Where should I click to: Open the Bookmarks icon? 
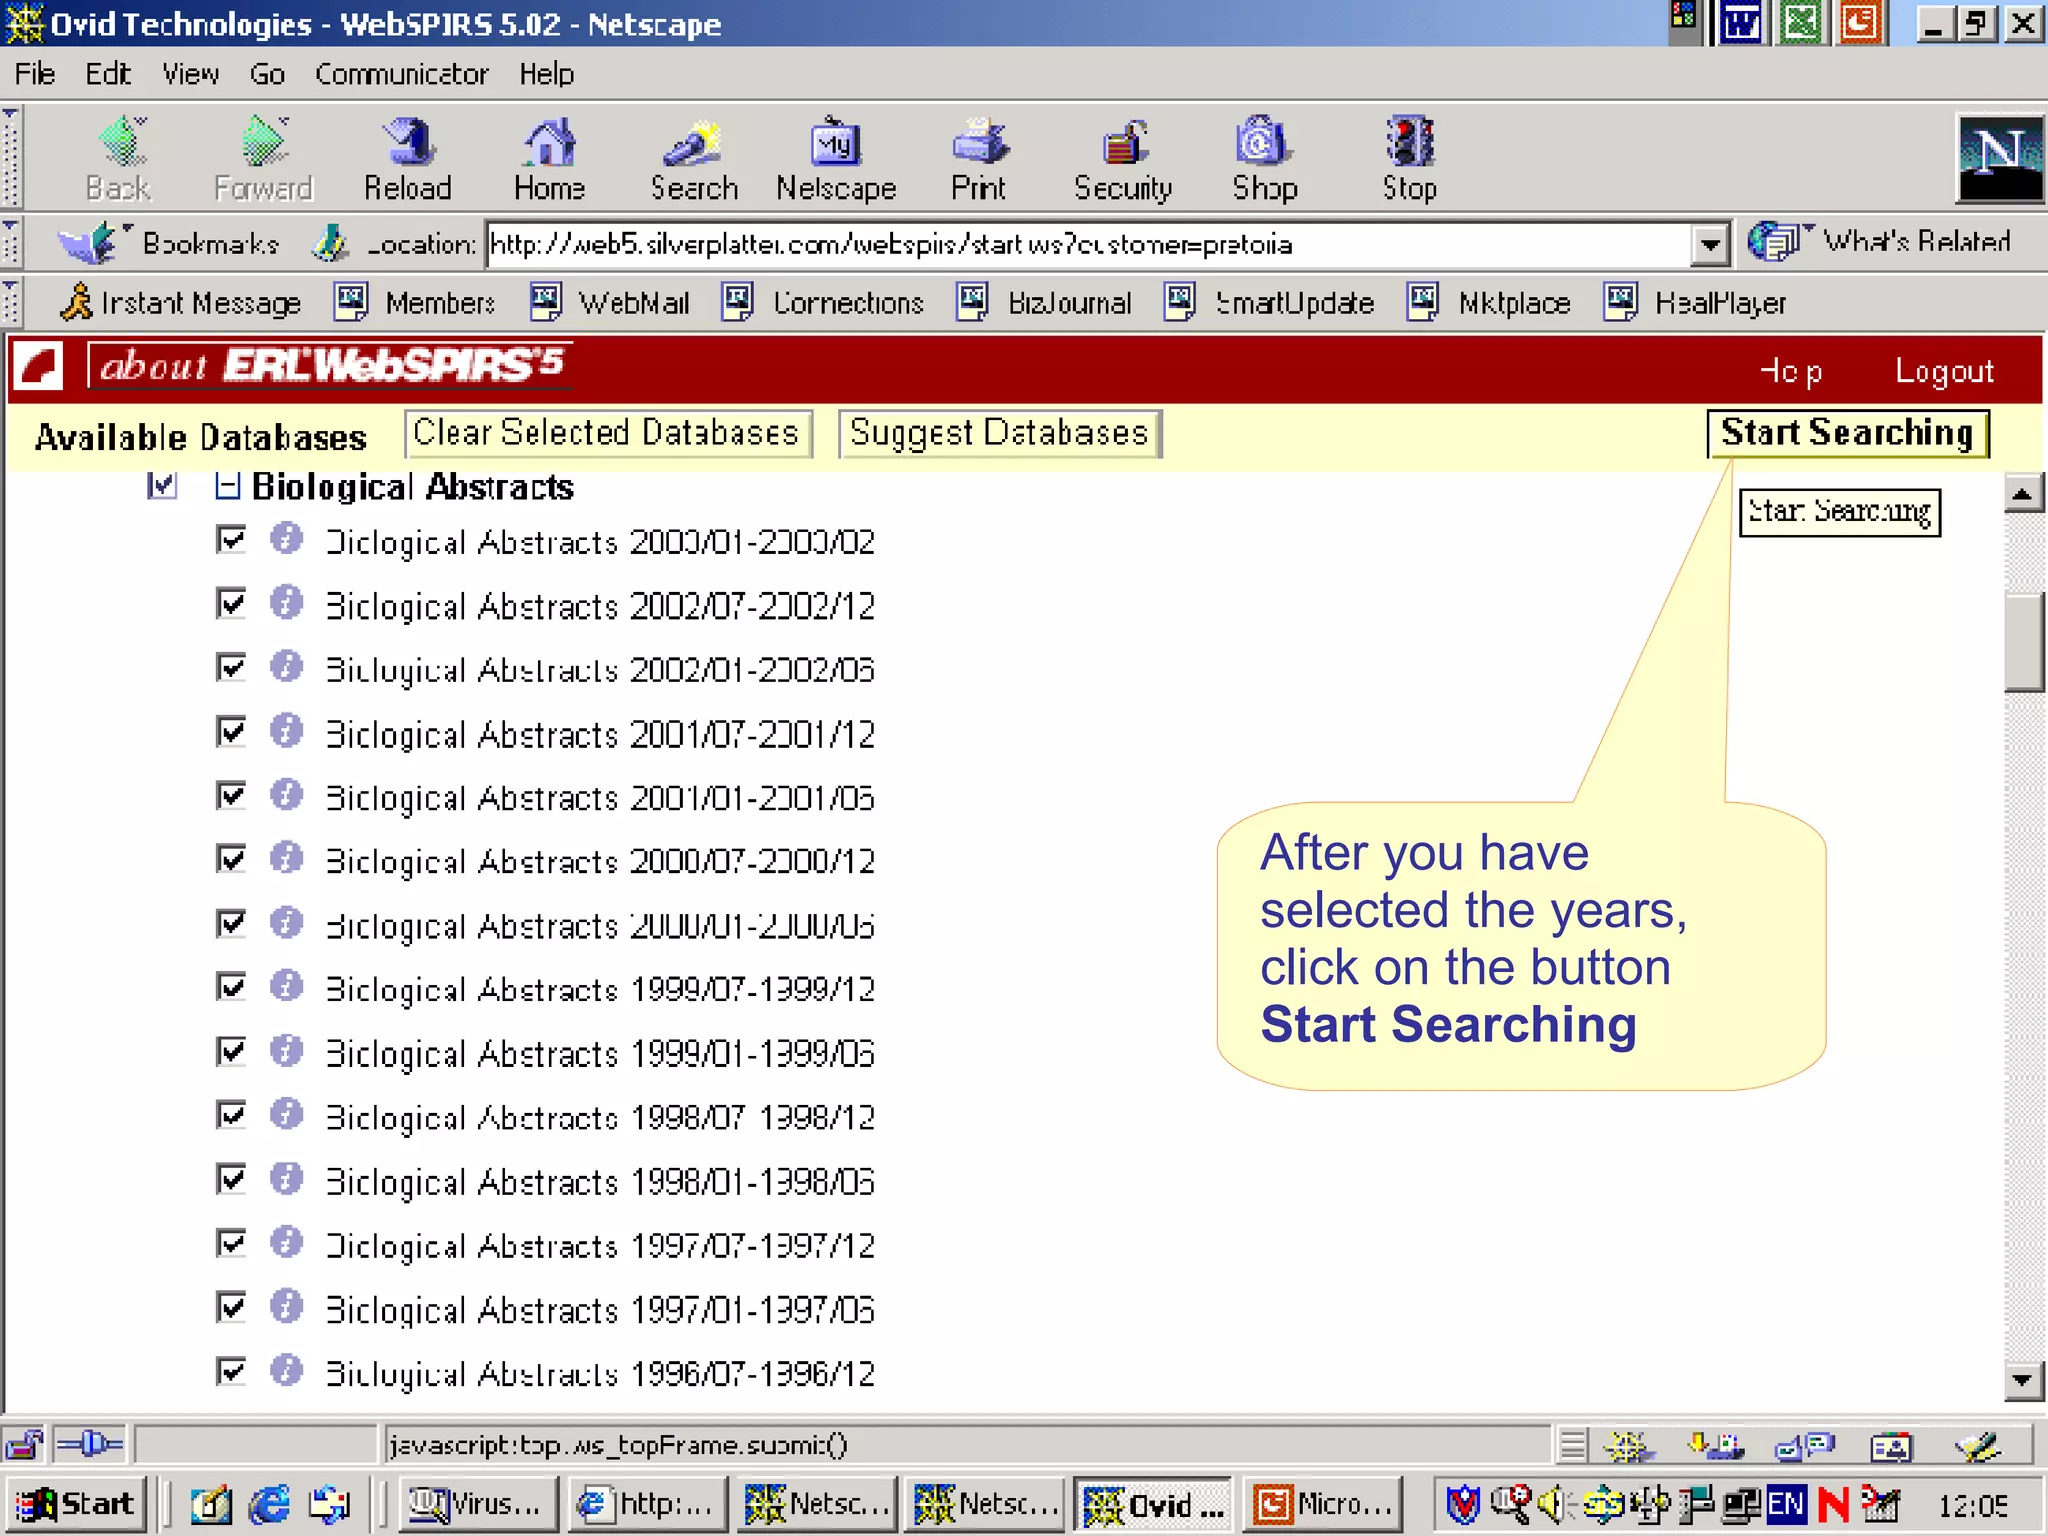[x=87, y=243]
